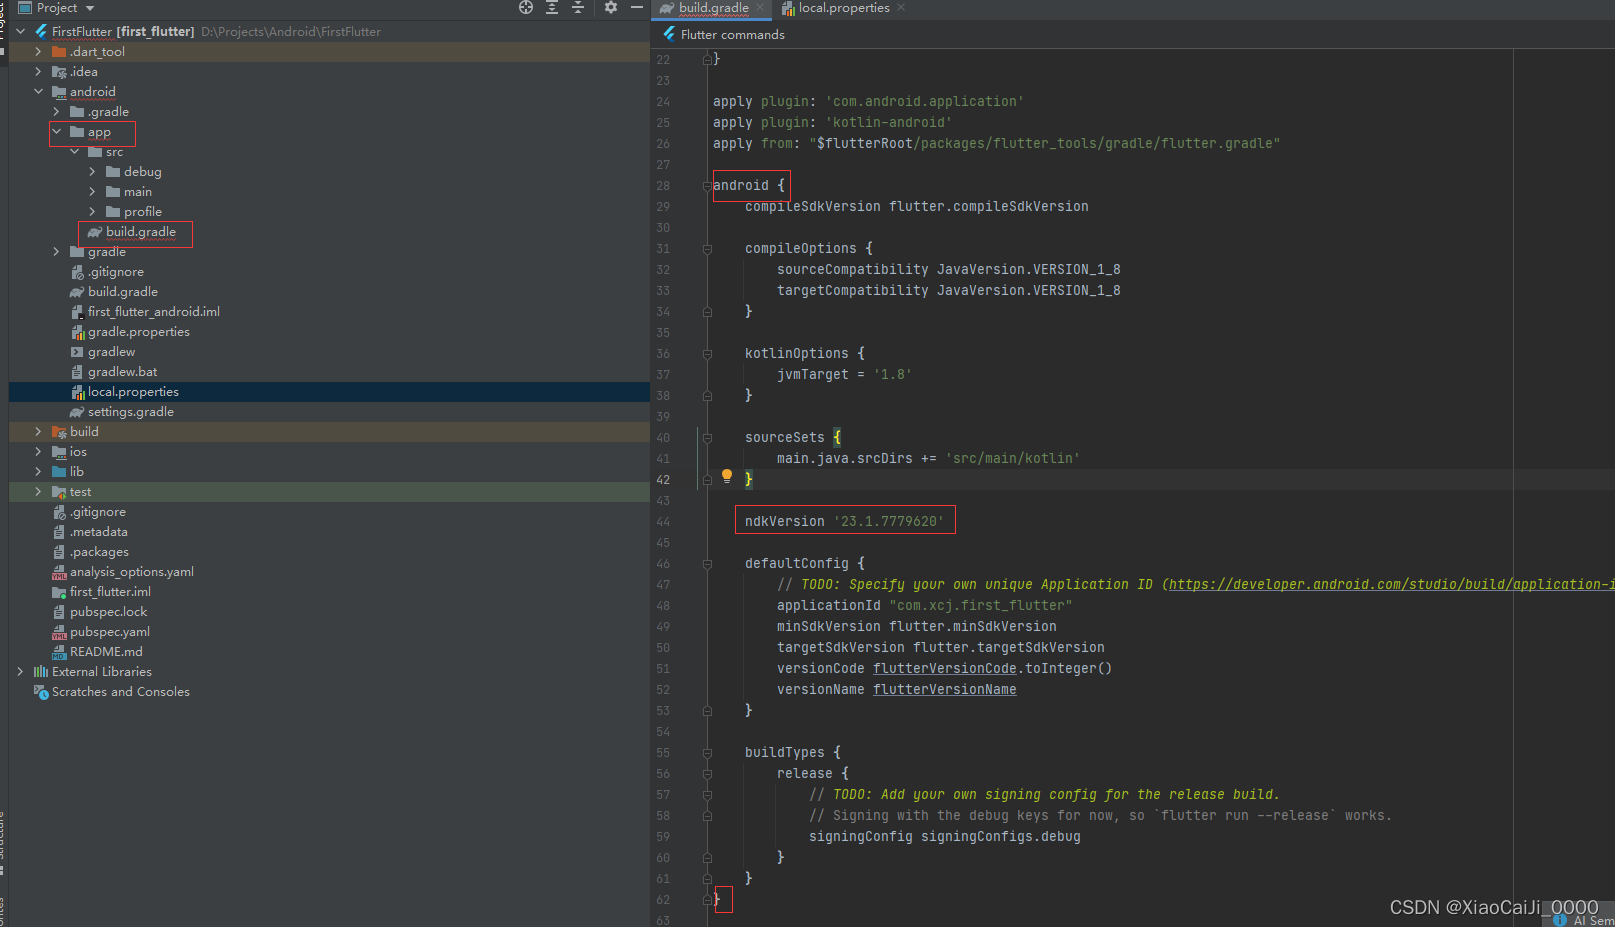Fold the defaultConfig block at line 46
This screenshot has width=1615, height=927.
707,564
